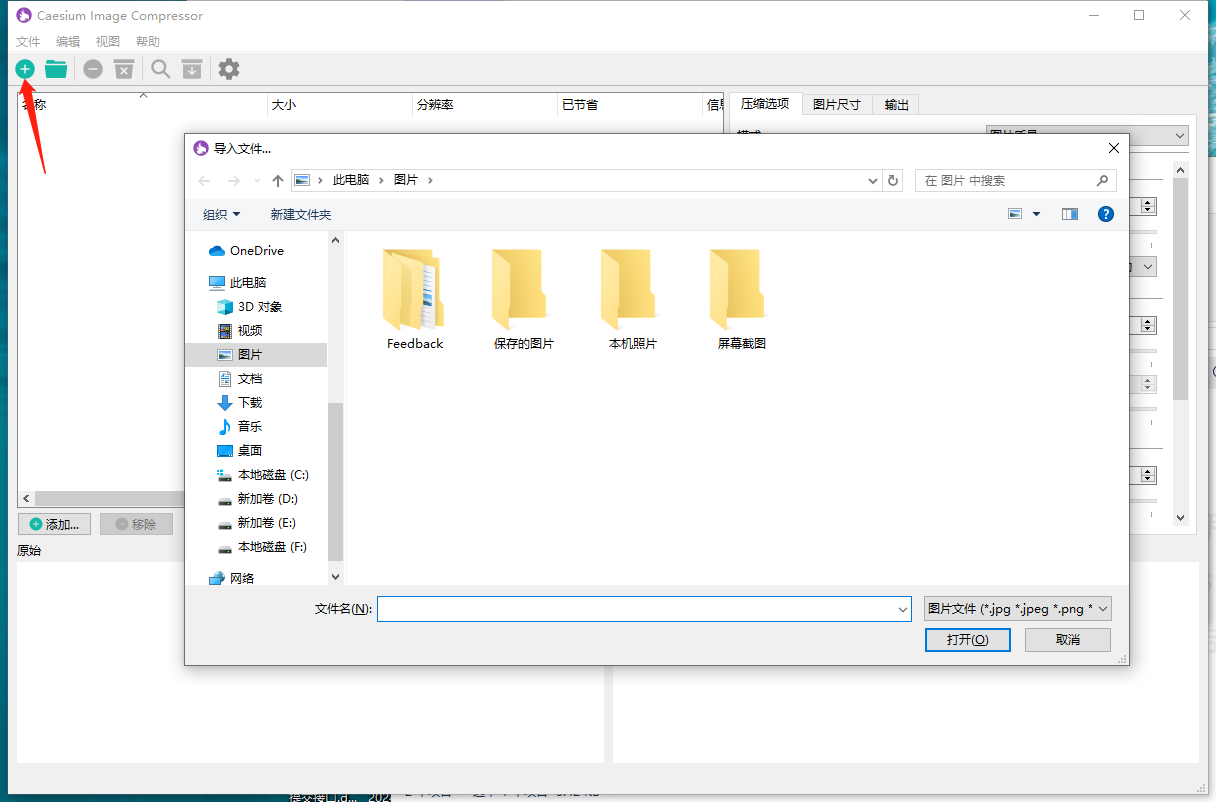
Task: Click the 新建文件夹 command
Action: [x=300, y=214]
